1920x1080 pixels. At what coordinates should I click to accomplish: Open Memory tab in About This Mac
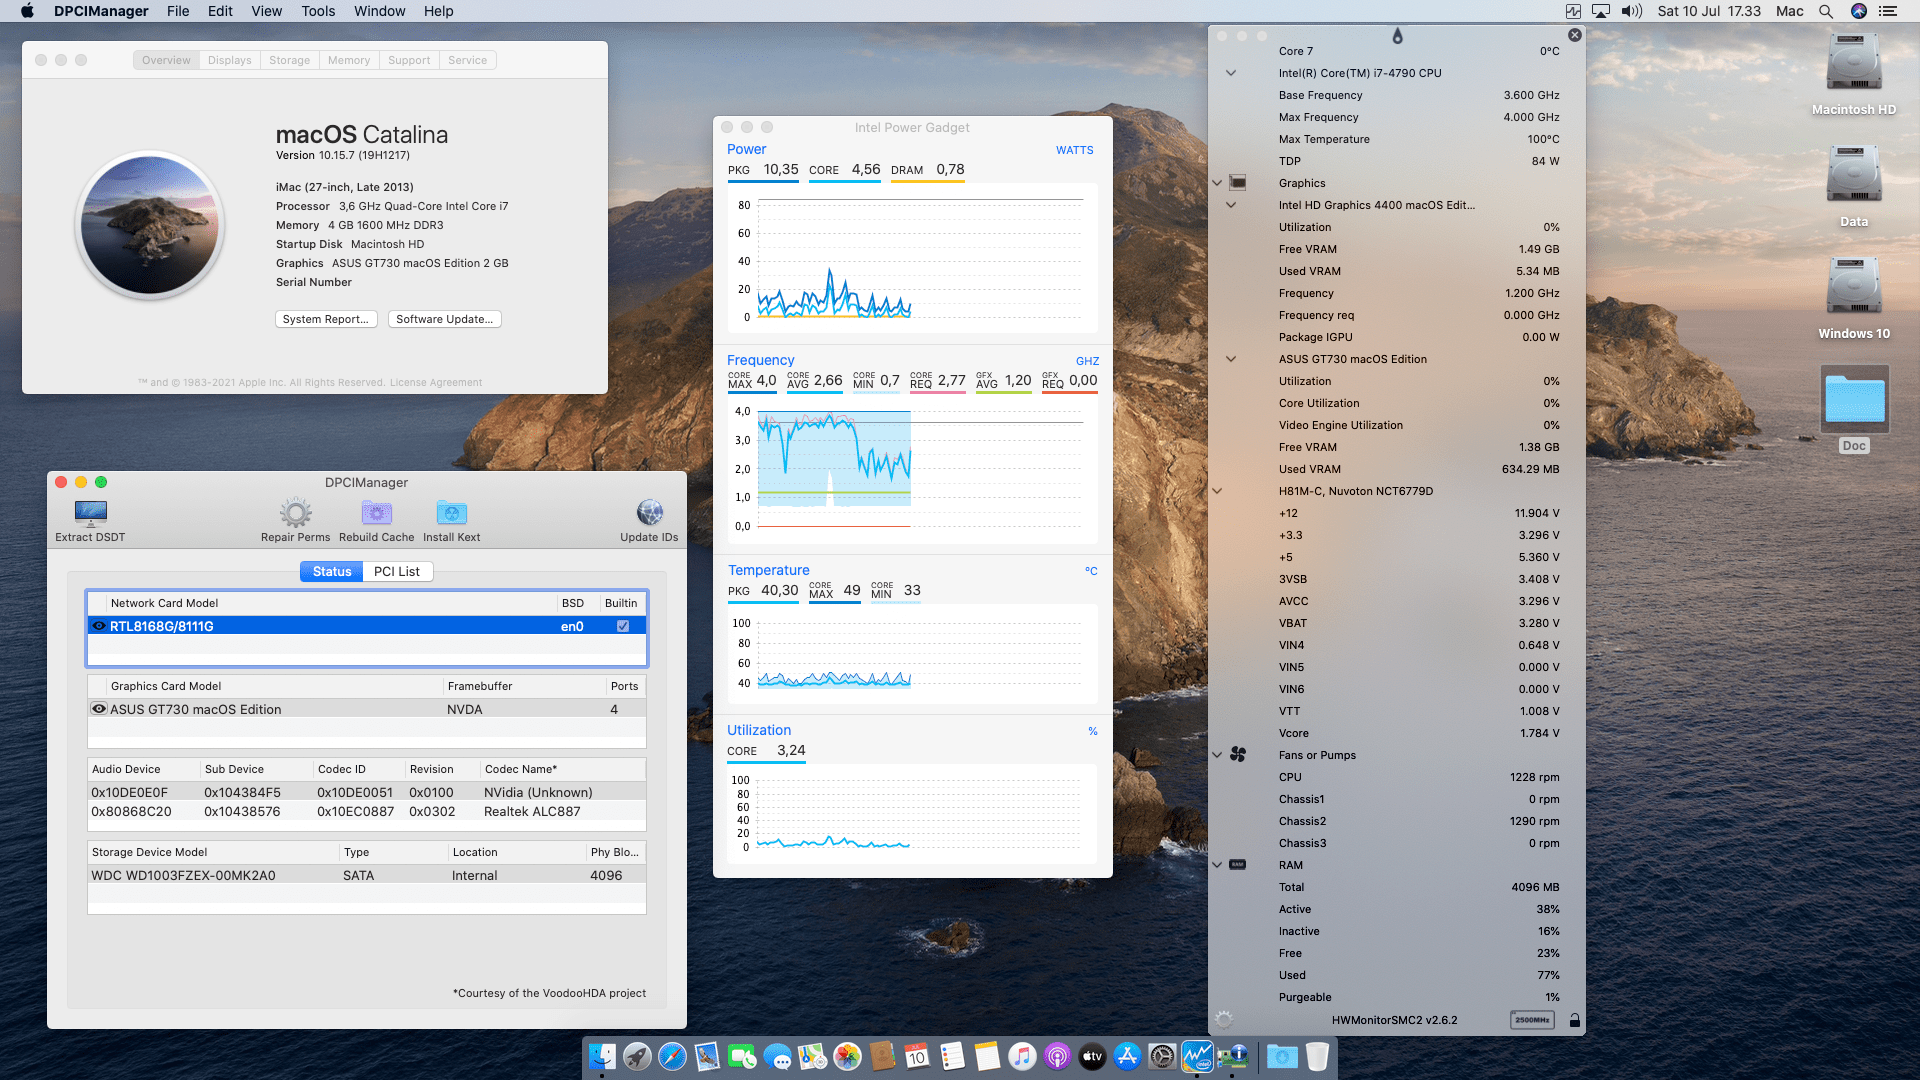(349, 60)
